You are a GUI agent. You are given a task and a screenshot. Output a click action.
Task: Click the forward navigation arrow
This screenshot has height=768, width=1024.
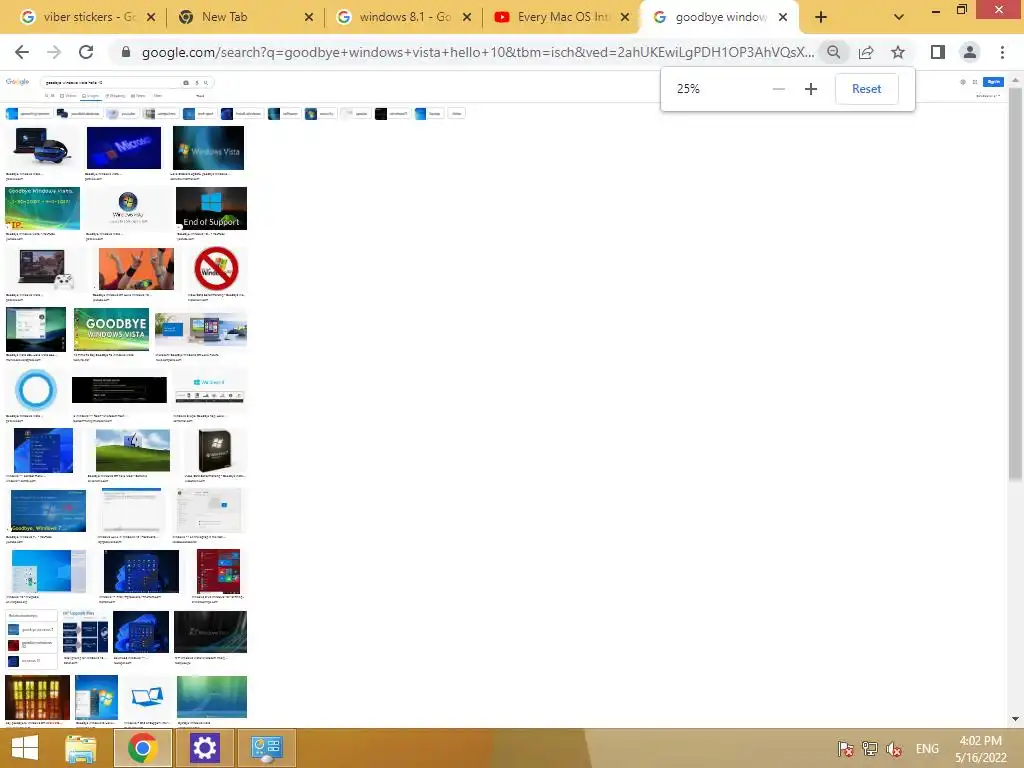[54, 52]
